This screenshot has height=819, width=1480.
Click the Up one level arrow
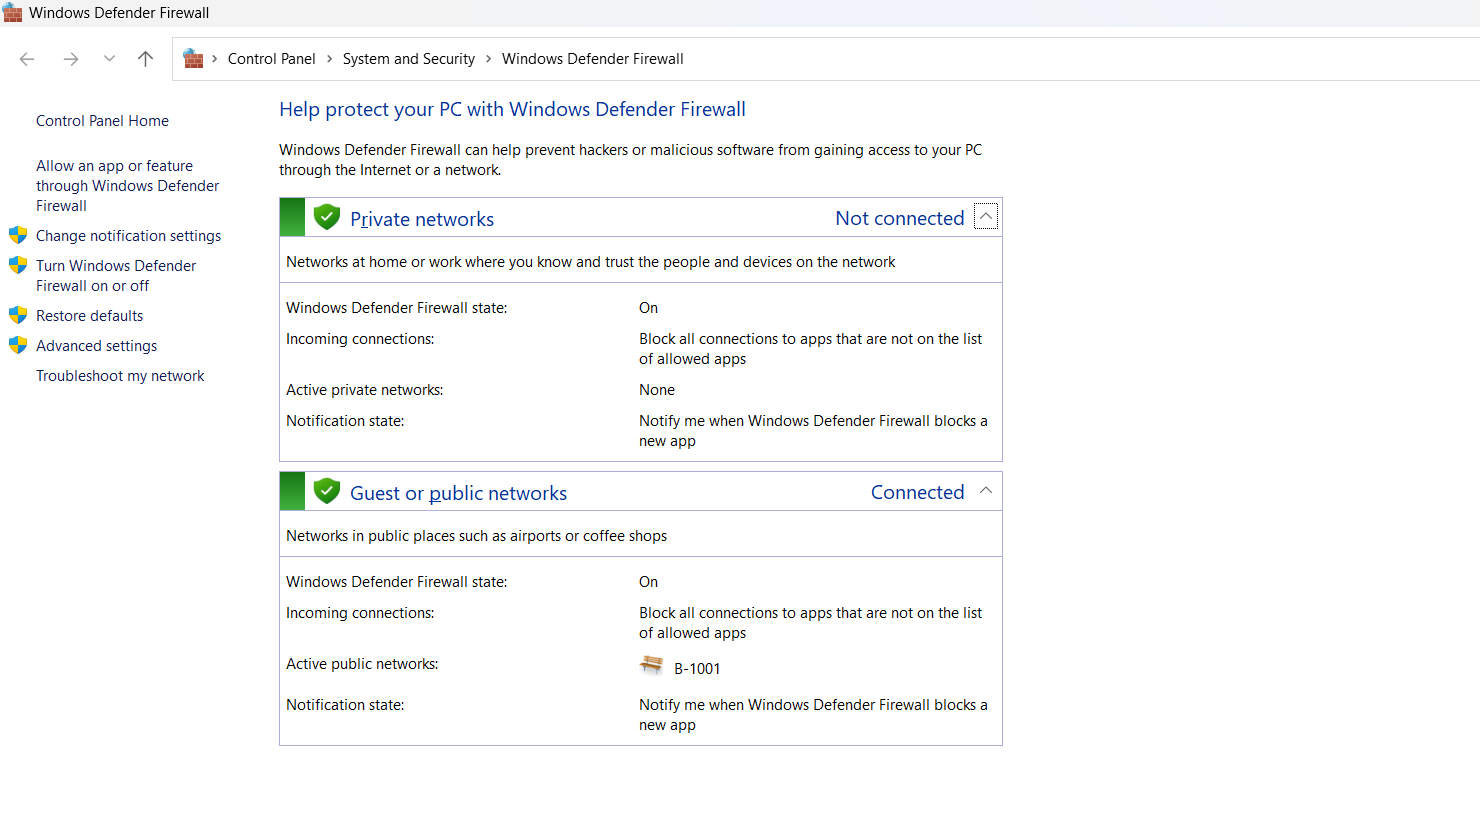pos(145,59)
